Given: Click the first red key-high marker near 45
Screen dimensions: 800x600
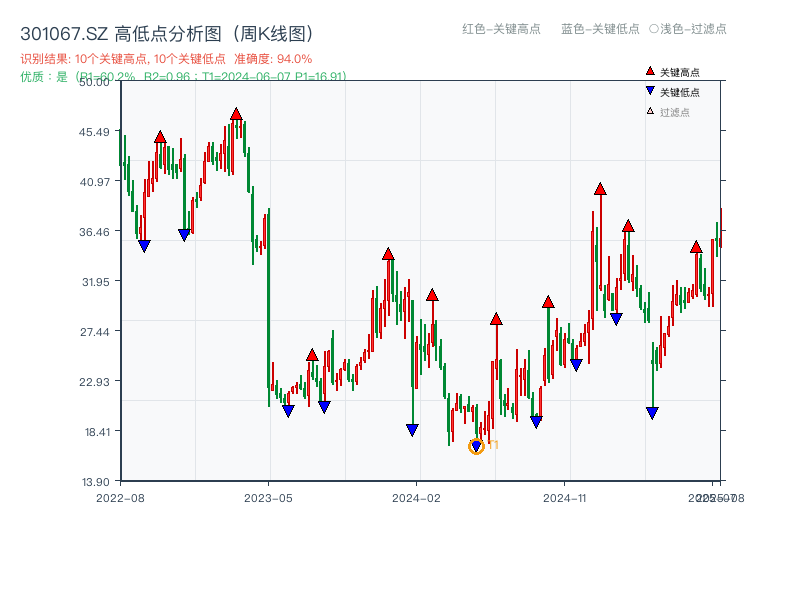Looking at the screenshot, I should pyautogui.click(x=160, y=137).
